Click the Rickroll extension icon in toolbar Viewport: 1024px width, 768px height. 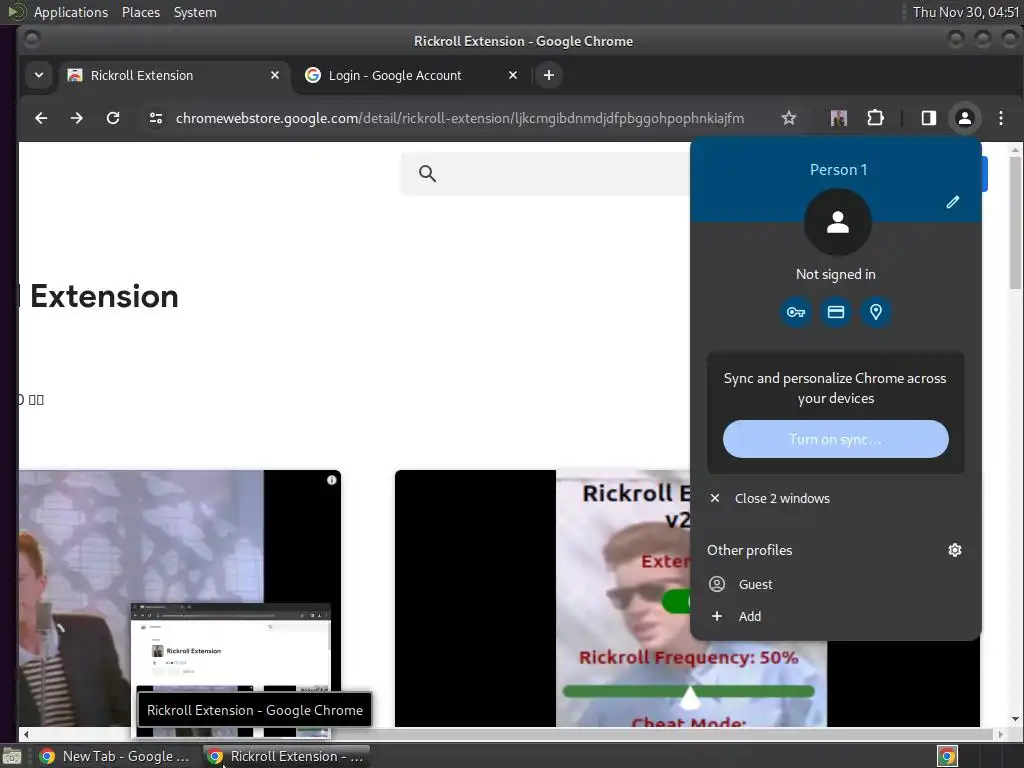coord(839,118)
